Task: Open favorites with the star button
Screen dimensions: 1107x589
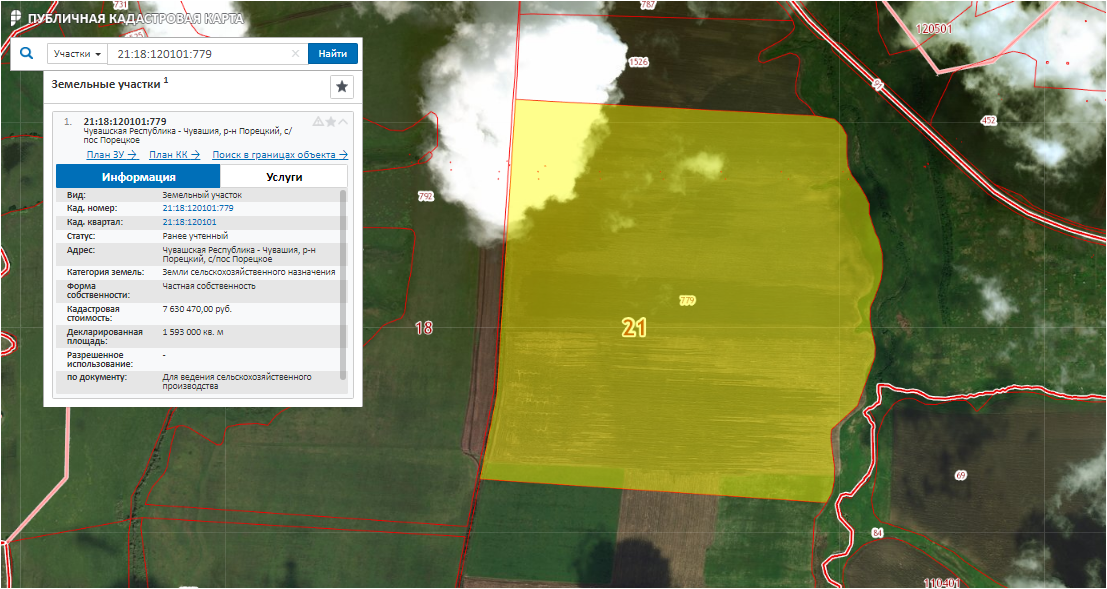Action: 342,87
